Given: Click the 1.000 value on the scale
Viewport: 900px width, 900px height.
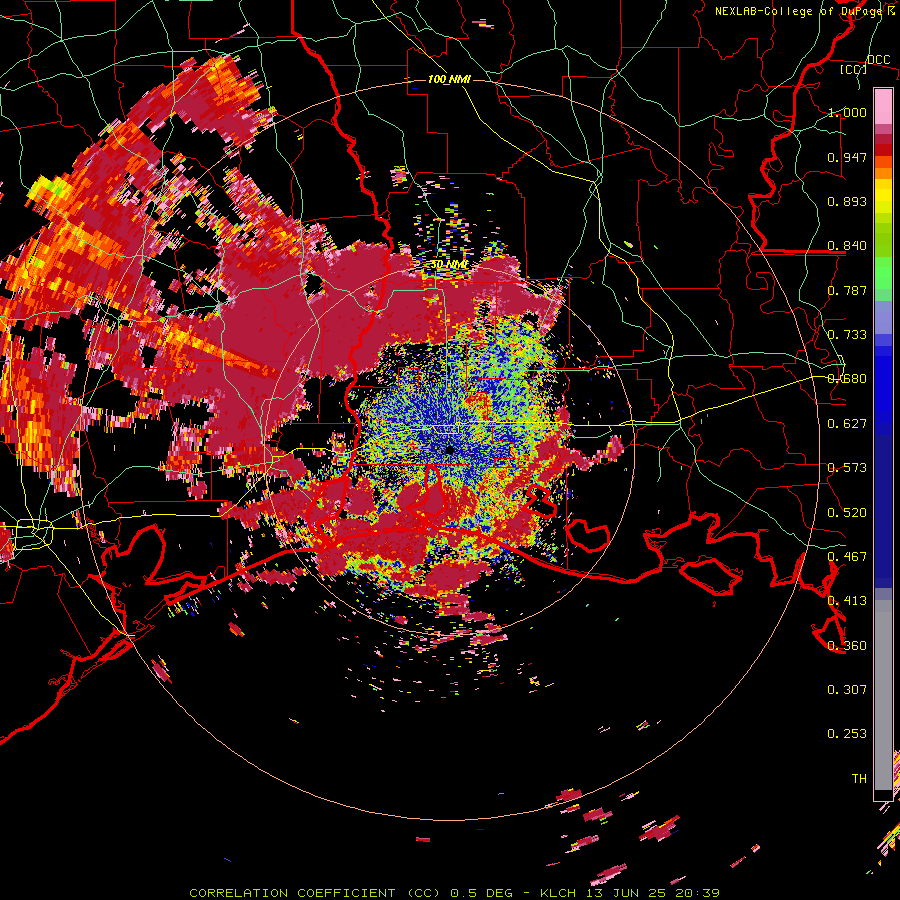Looking at the screenshot, I should 847,112.
